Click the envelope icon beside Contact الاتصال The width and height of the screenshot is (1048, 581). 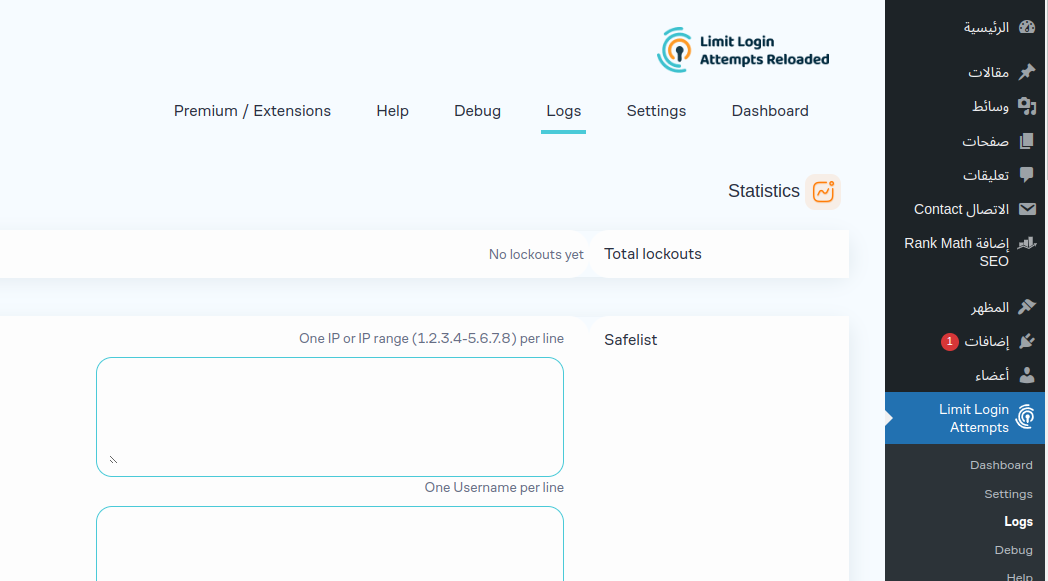click(x=1027, y=209)
